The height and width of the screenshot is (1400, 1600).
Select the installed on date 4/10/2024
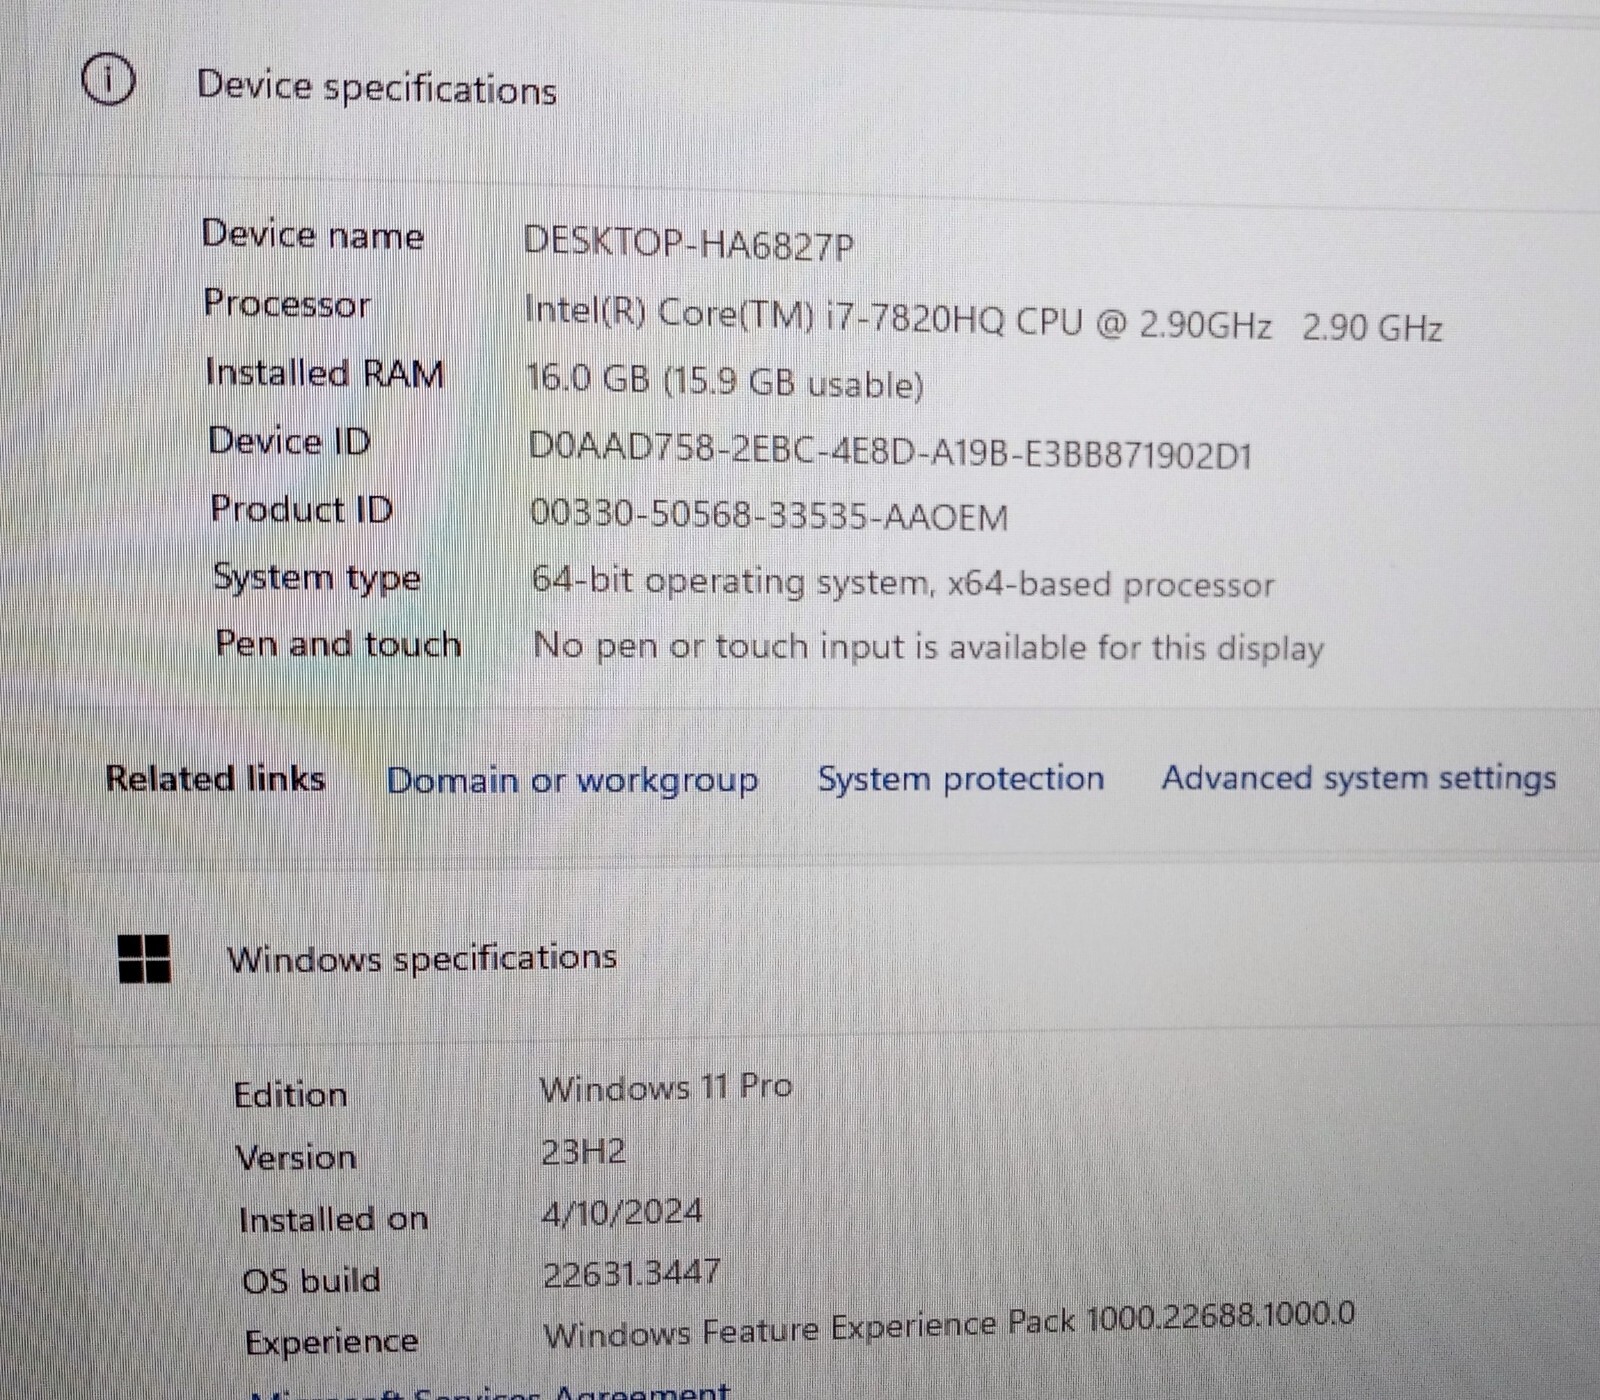click(x=622, y=1213)
